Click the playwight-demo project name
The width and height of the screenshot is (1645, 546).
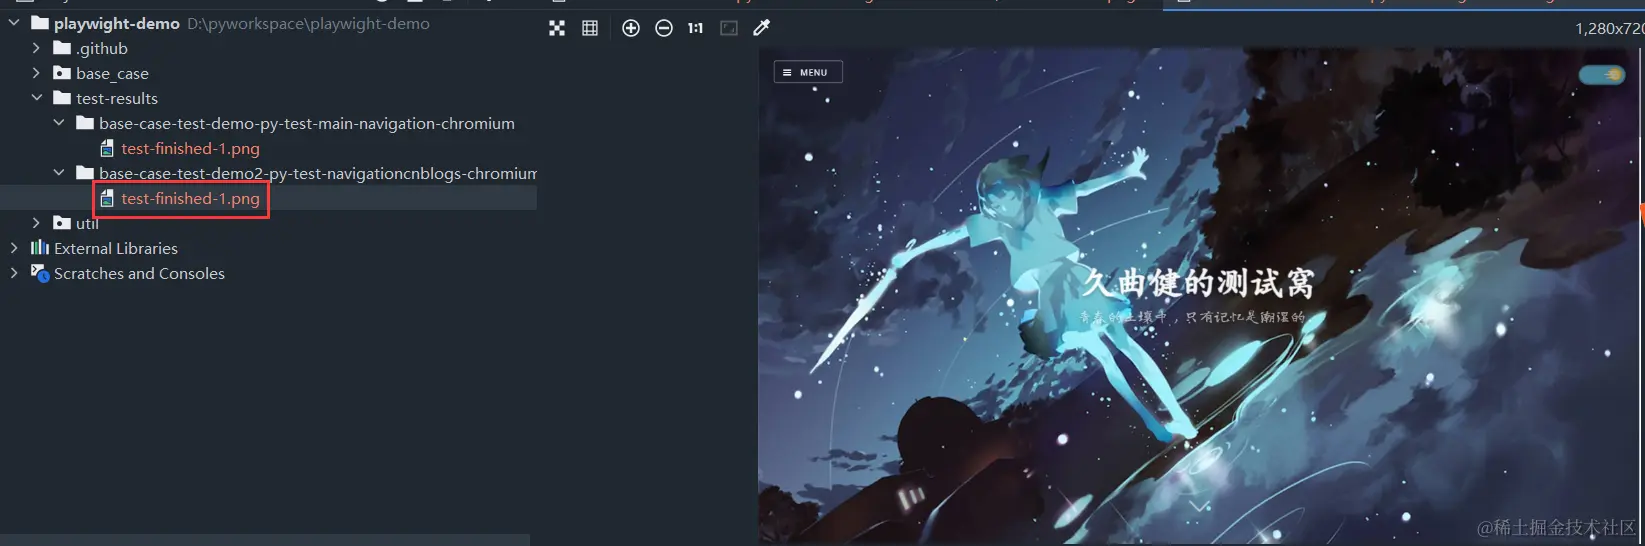(117, 23)
